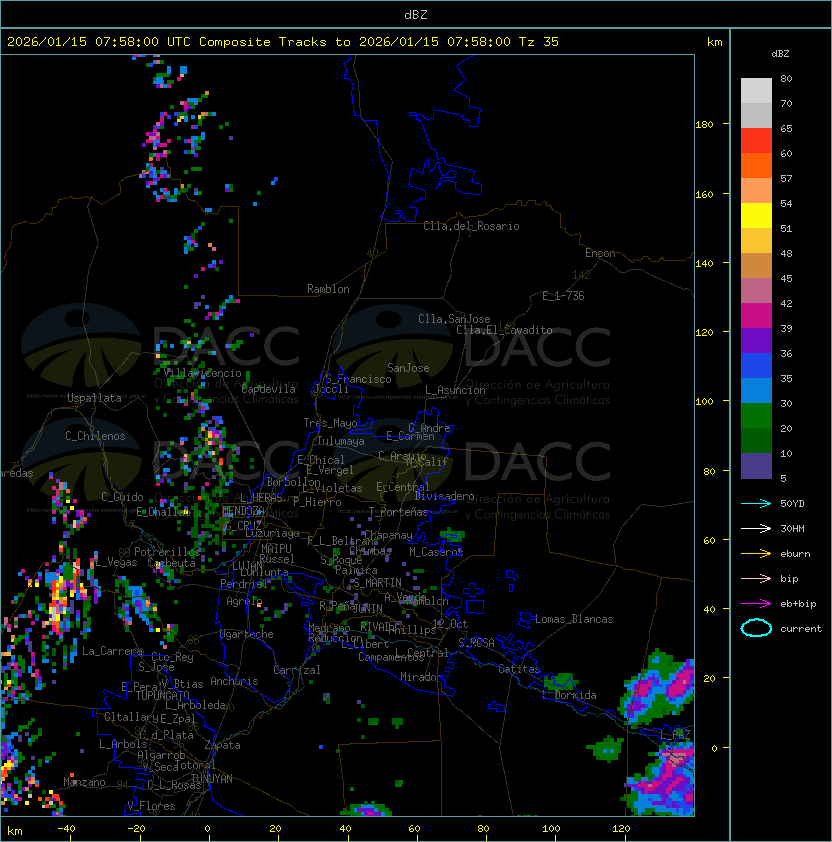Click the Tres_Mayo place label
832x842 pixels.
point(330,423)
